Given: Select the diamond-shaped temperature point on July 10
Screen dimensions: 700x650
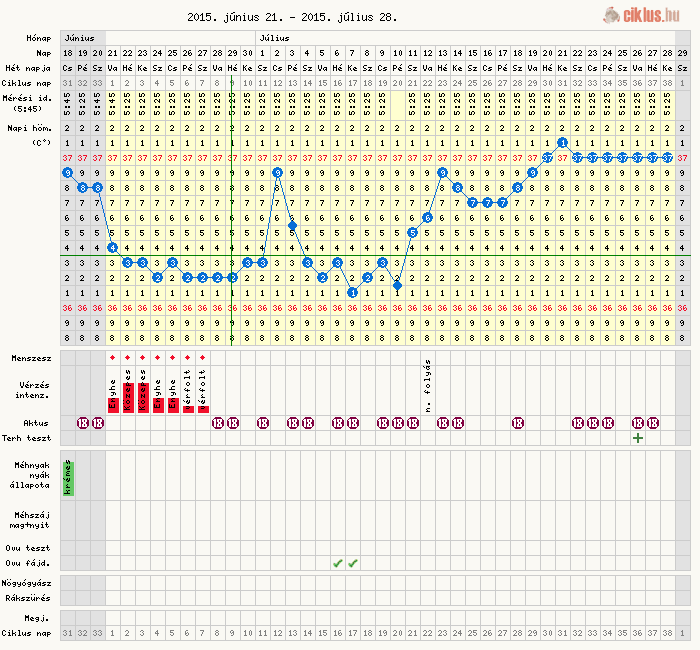Looking at the screenshot, I should [397, 285].
